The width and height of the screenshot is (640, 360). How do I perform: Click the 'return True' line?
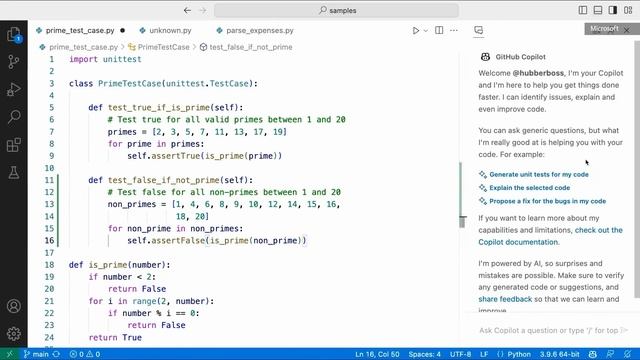click(x=115, y=338)
